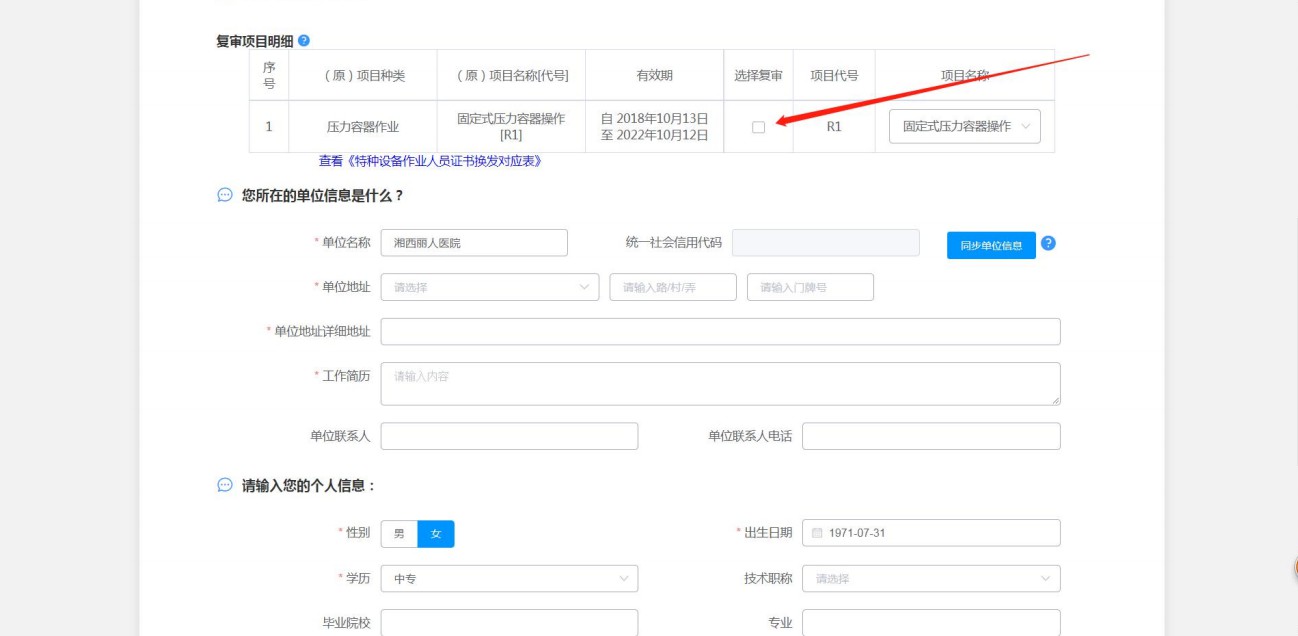Focus 单位地址详细地址 input field
This screenshot has height=636, width=1298.
click(720, 332)
